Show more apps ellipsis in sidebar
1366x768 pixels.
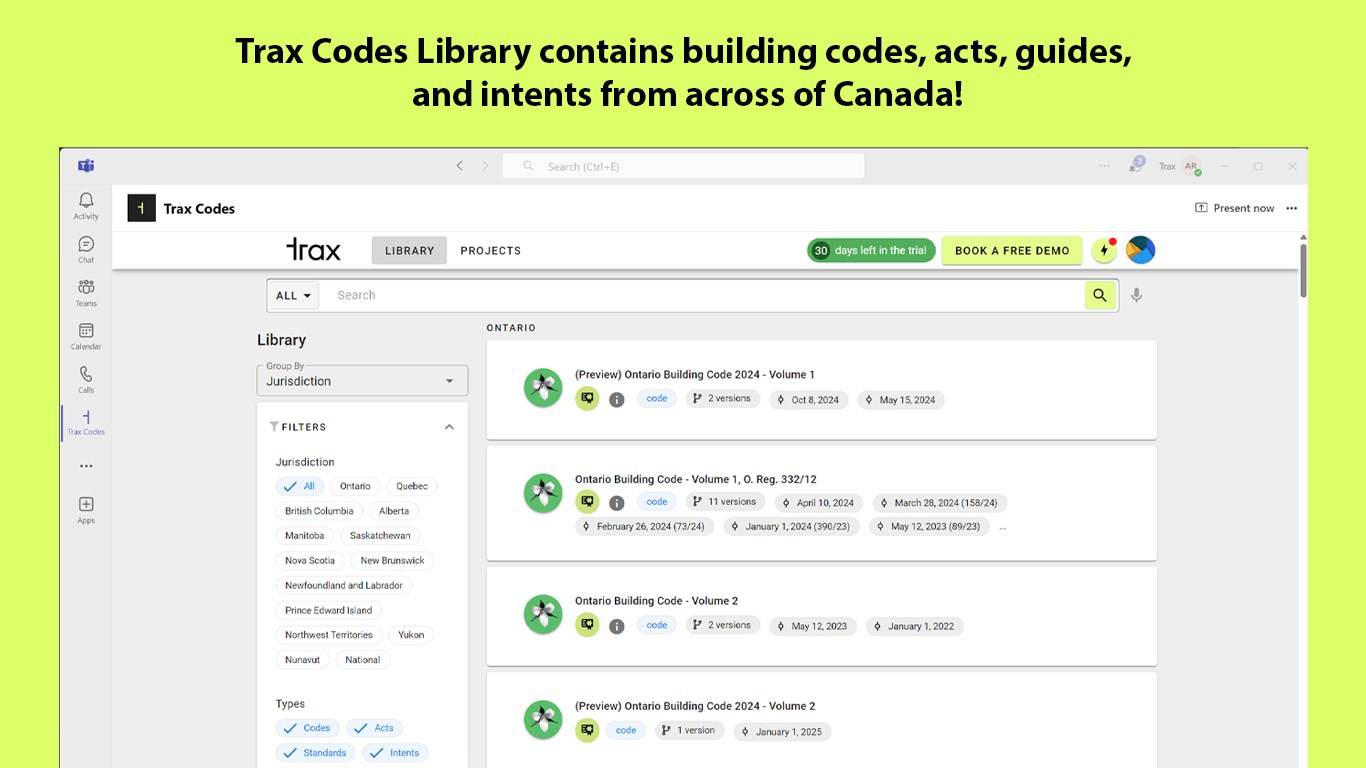86,466
